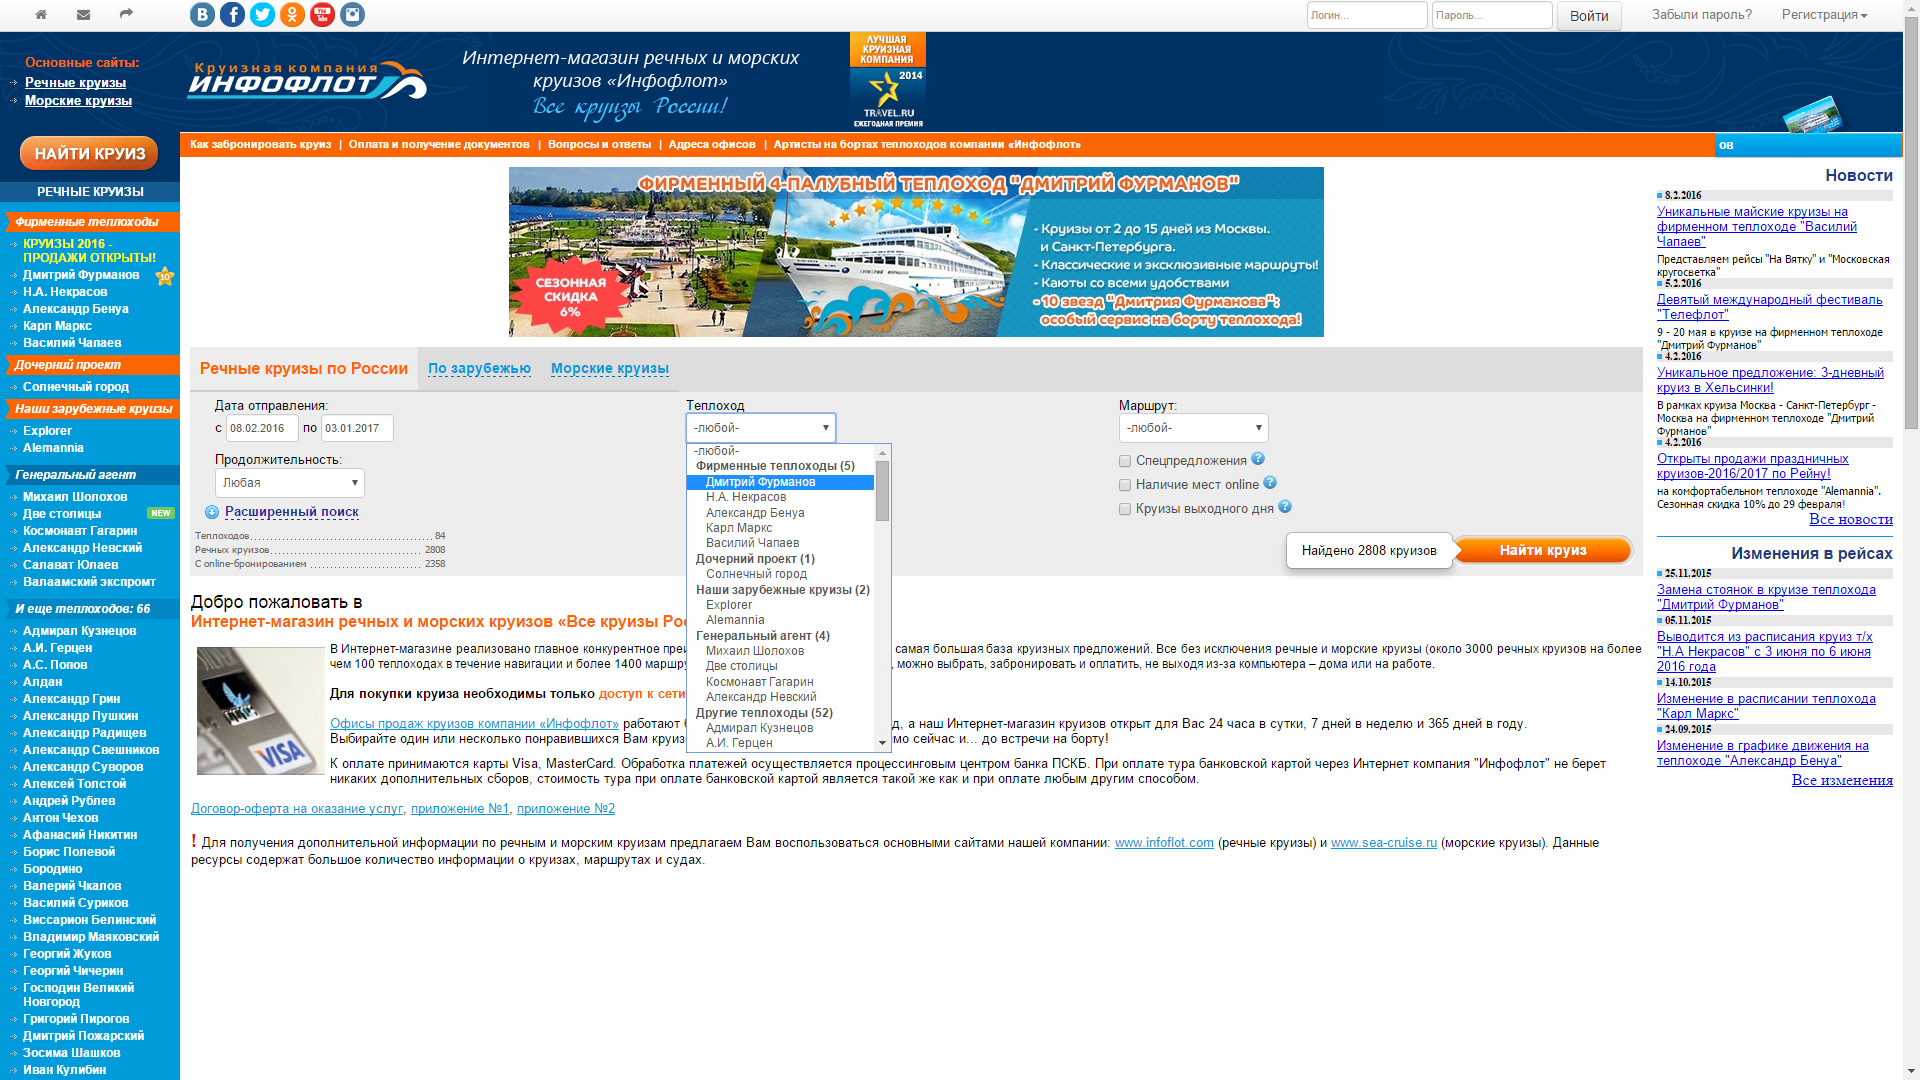Open the Продолжительность dropdown
The image size is (1920, 1080).
click(290, 483)
